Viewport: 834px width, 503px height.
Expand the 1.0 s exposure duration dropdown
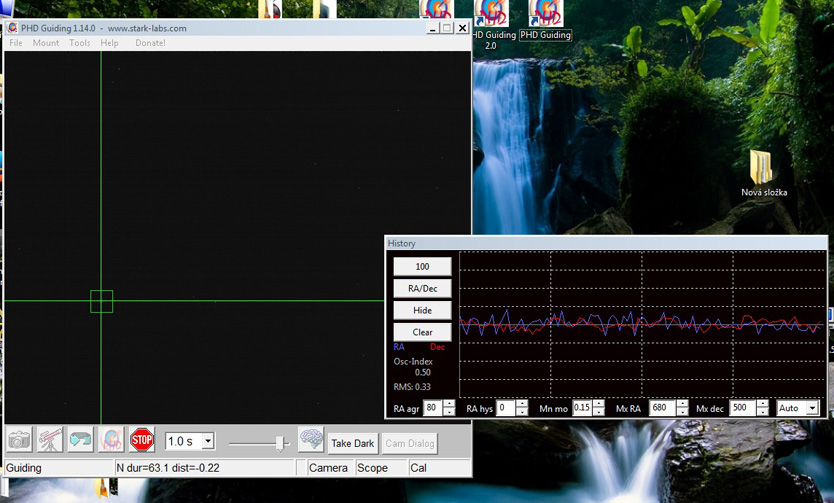pyautogui.click(x=208, y=441)
